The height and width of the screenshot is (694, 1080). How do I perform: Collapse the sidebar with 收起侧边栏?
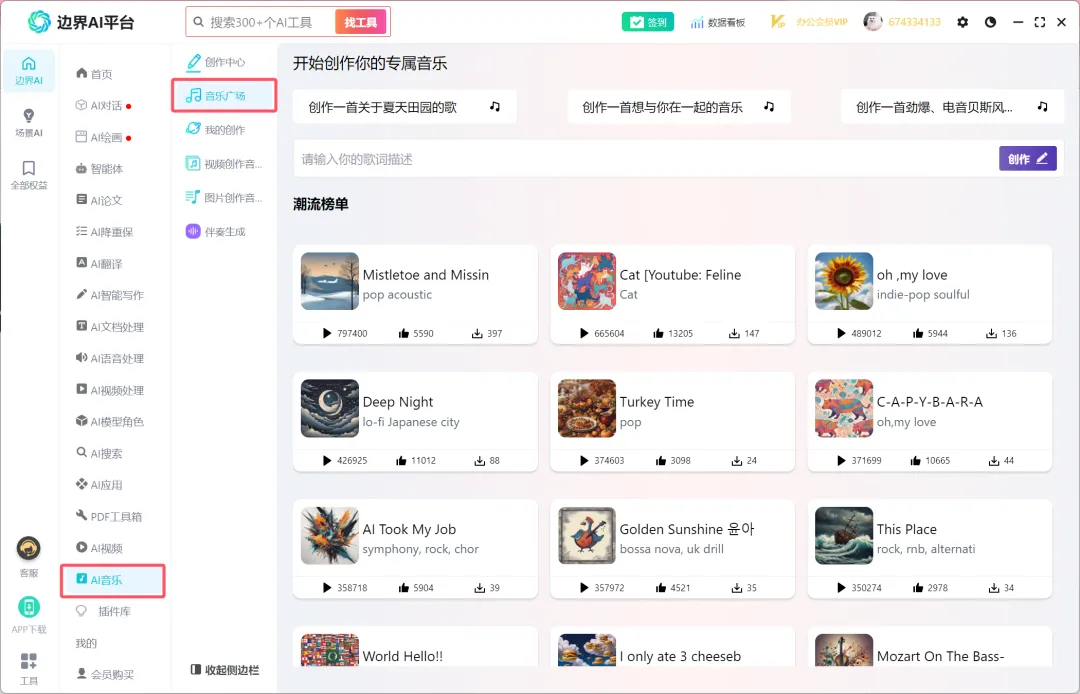tap(225, 670)
